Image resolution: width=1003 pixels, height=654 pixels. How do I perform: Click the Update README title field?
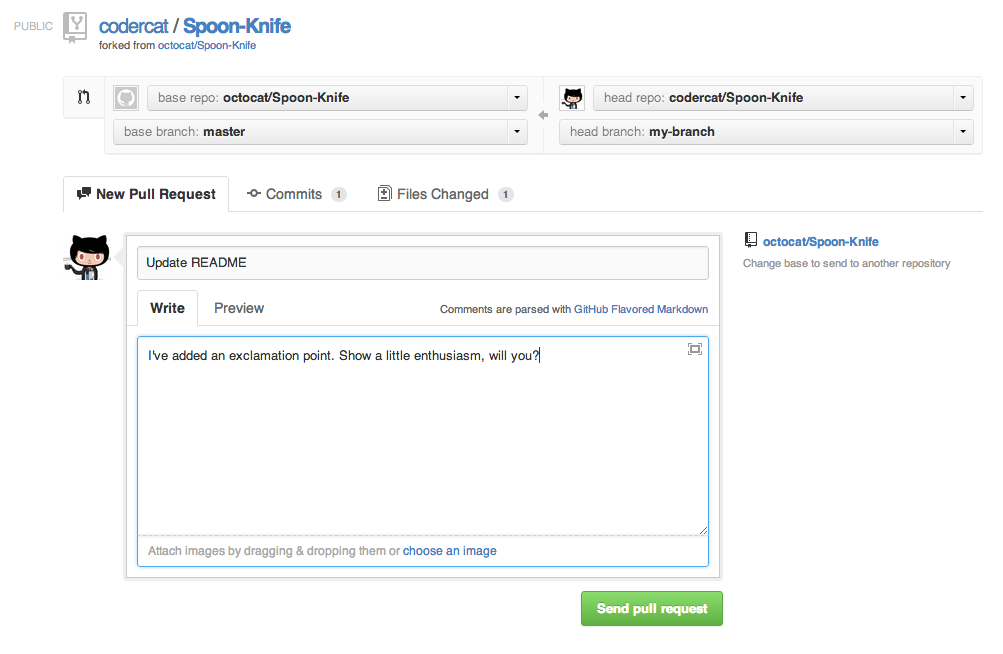(422, 262)
